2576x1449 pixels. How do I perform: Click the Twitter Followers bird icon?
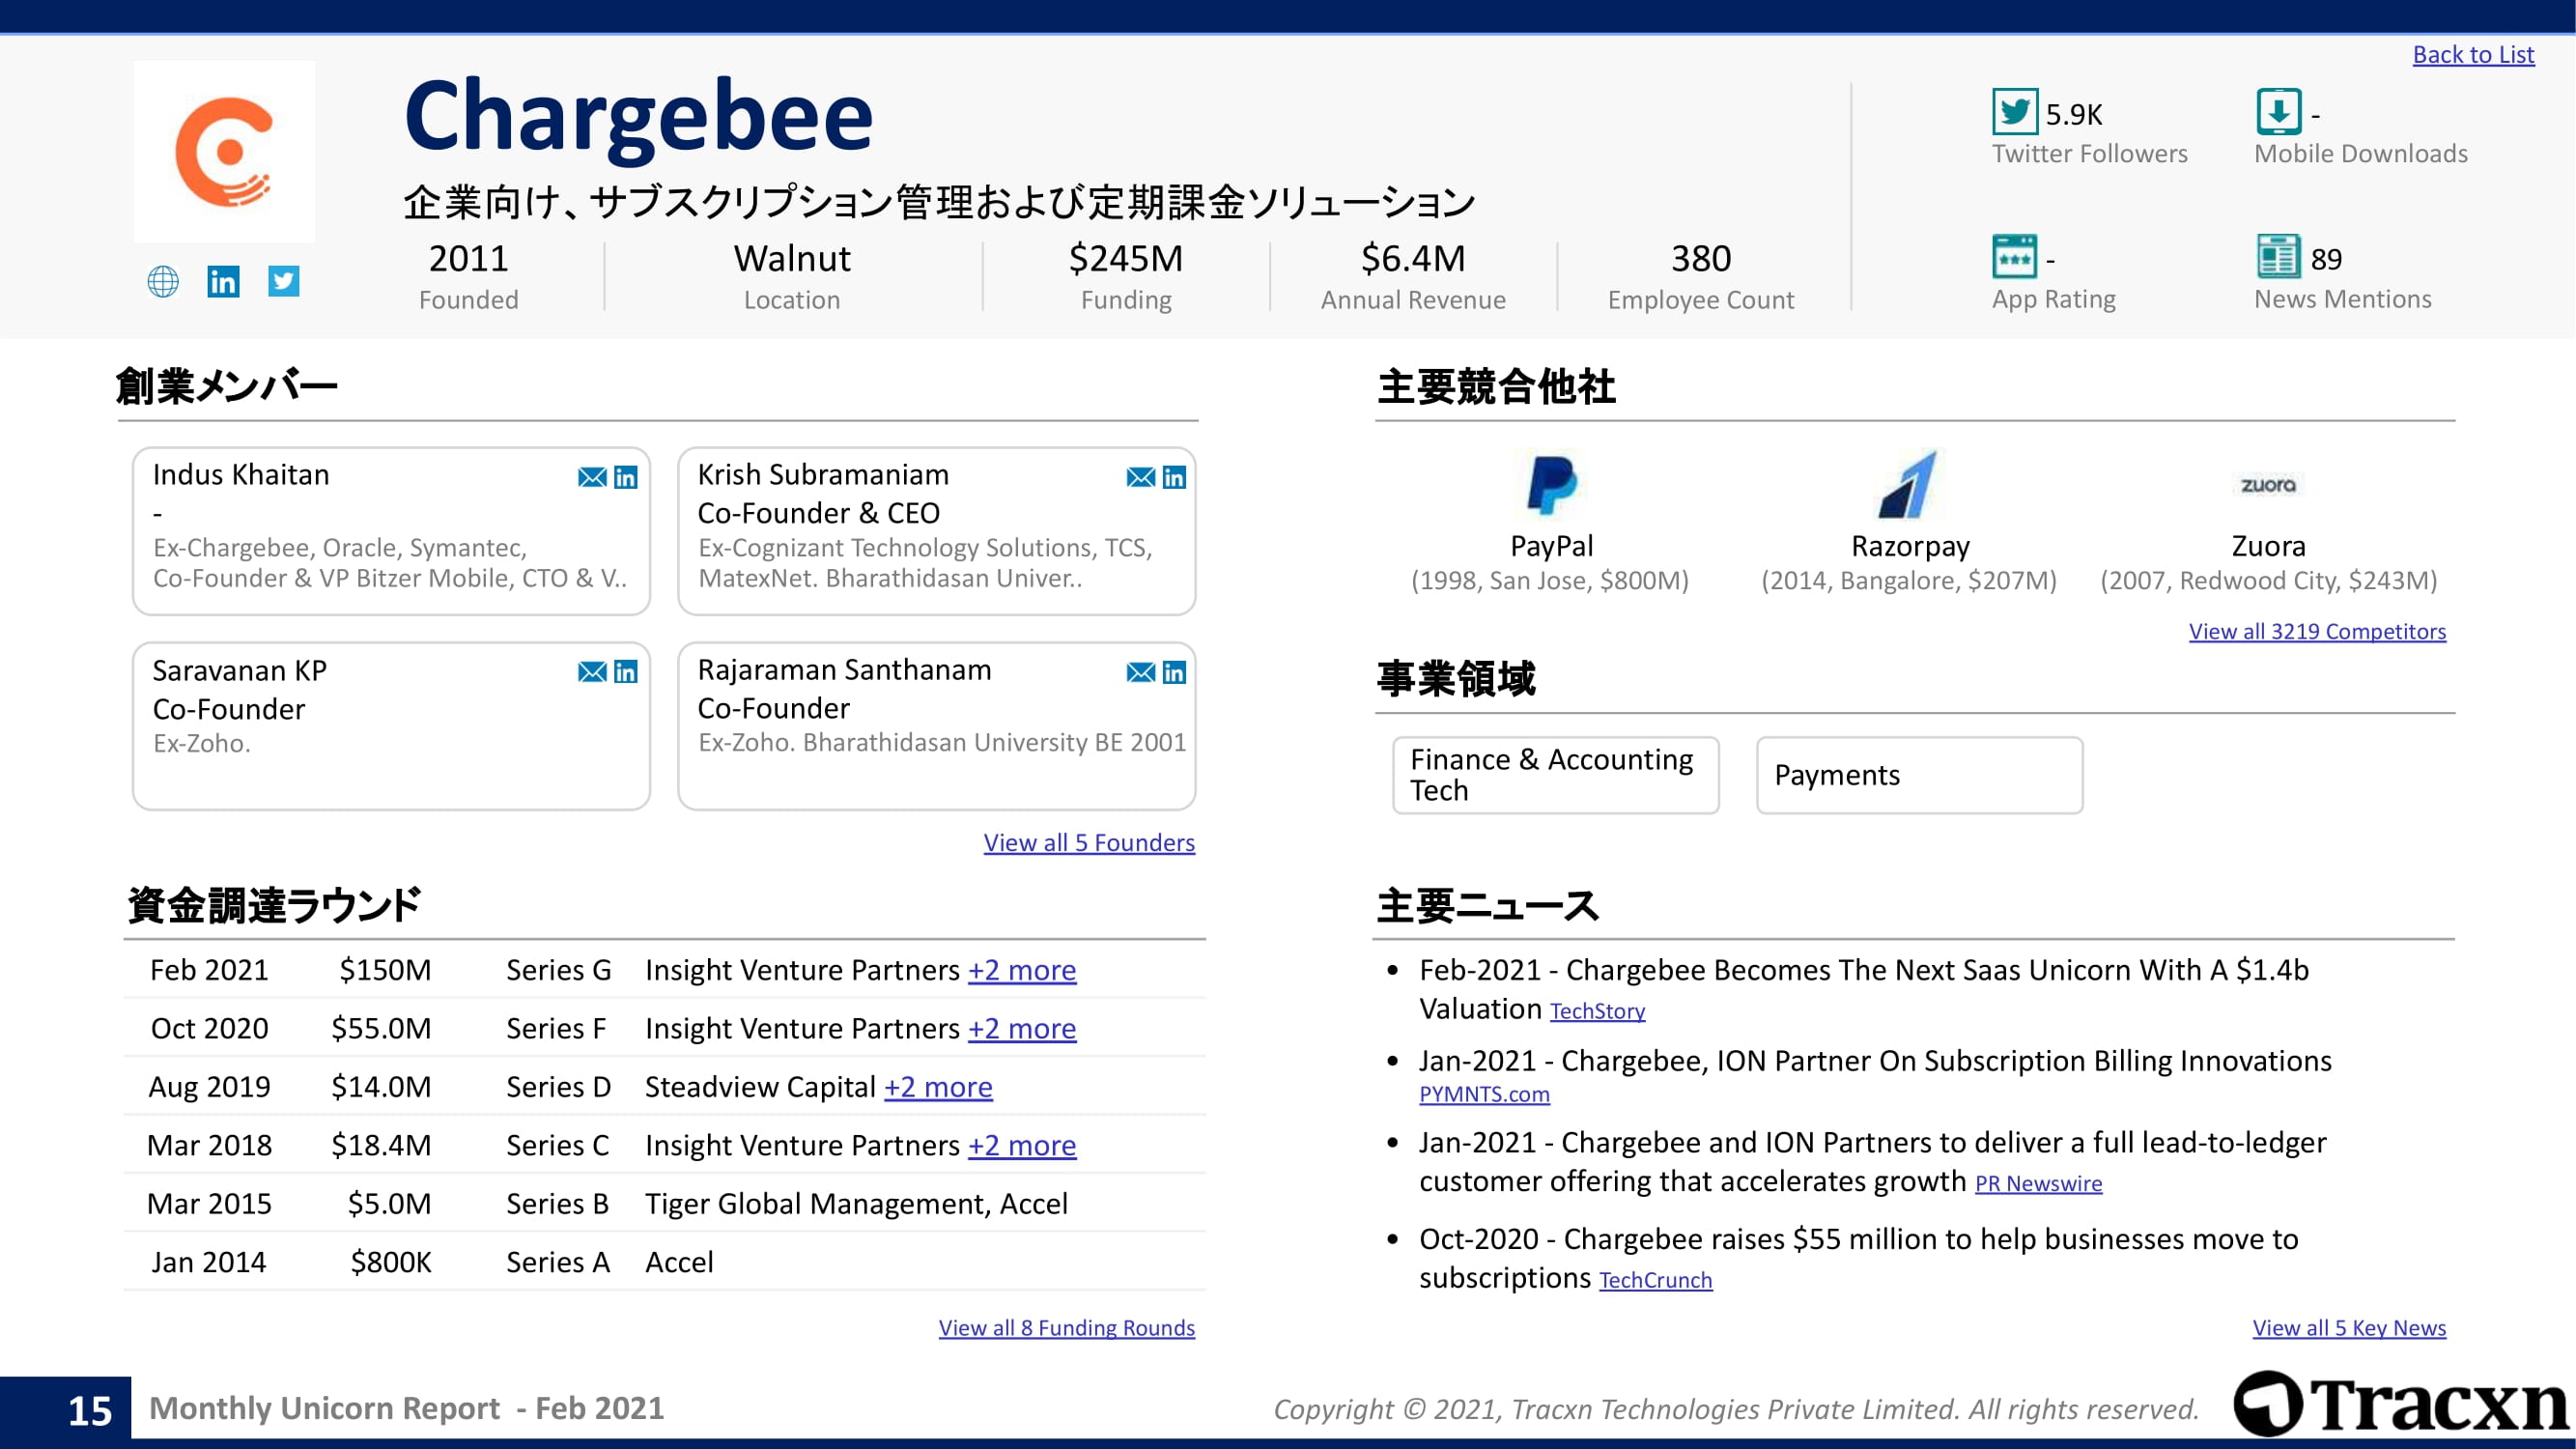2014,112
